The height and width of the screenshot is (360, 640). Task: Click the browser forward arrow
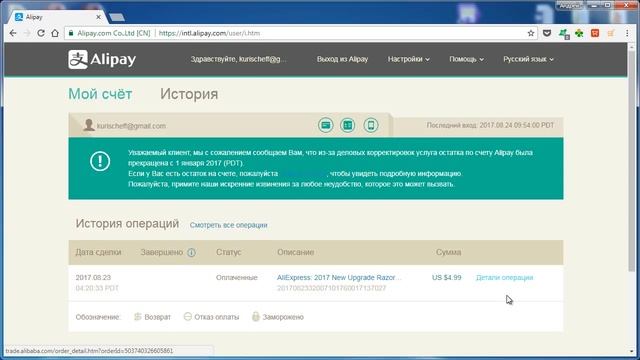coord(27,33)
